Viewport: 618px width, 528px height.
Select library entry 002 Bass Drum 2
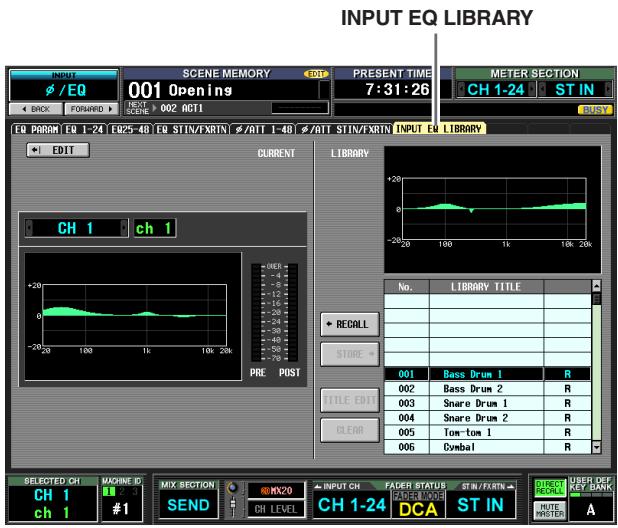(x=488, y=389)
